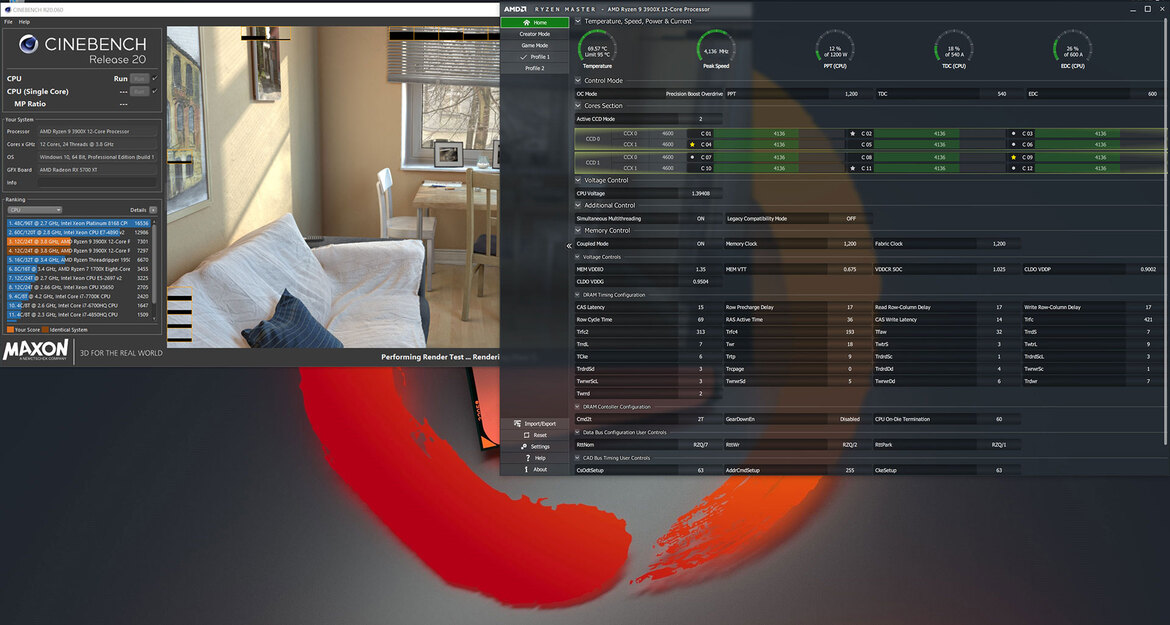This screenshot has width=1170, height=625.
Task: Click the Import/Export icon in Ryzen Master
Action: coord(517,424)
